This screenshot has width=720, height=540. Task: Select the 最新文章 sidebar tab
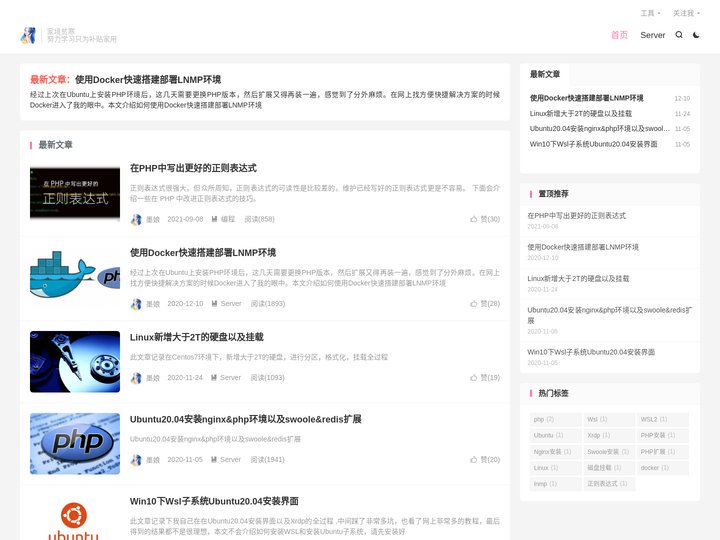tap(545, 74)
